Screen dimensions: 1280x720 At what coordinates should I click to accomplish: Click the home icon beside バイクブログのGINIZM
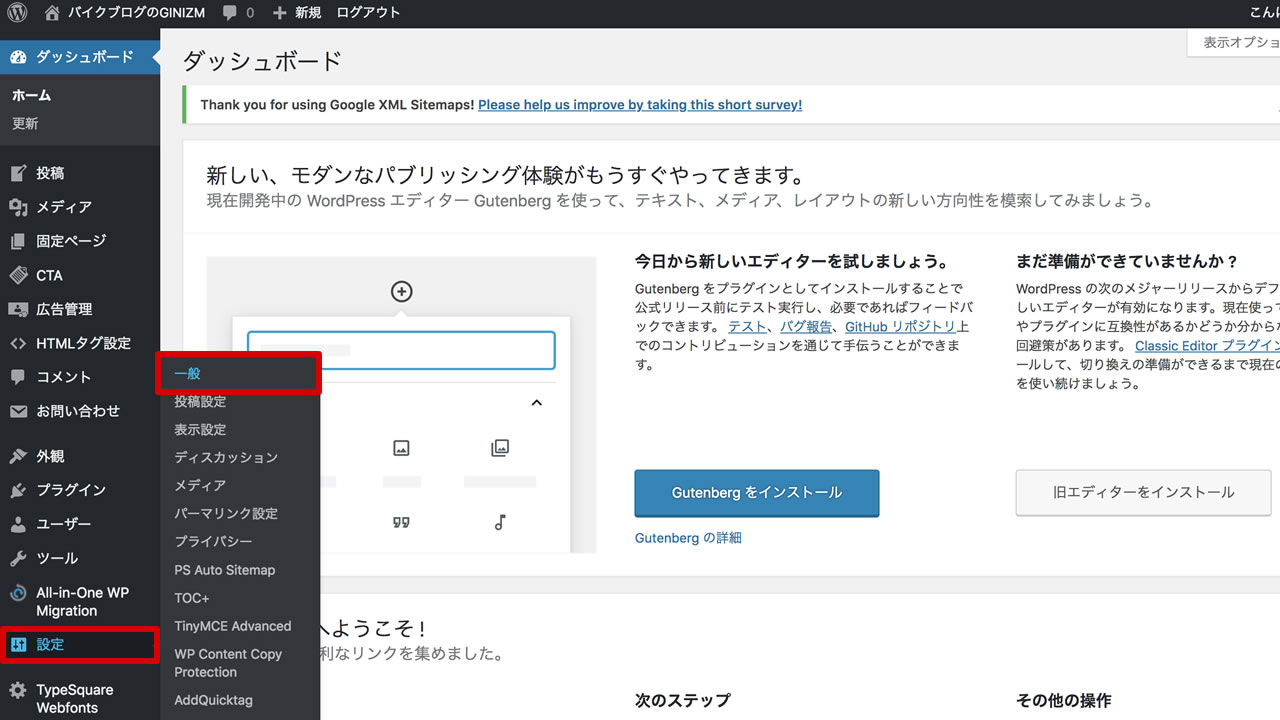click(x=52, y=13)
